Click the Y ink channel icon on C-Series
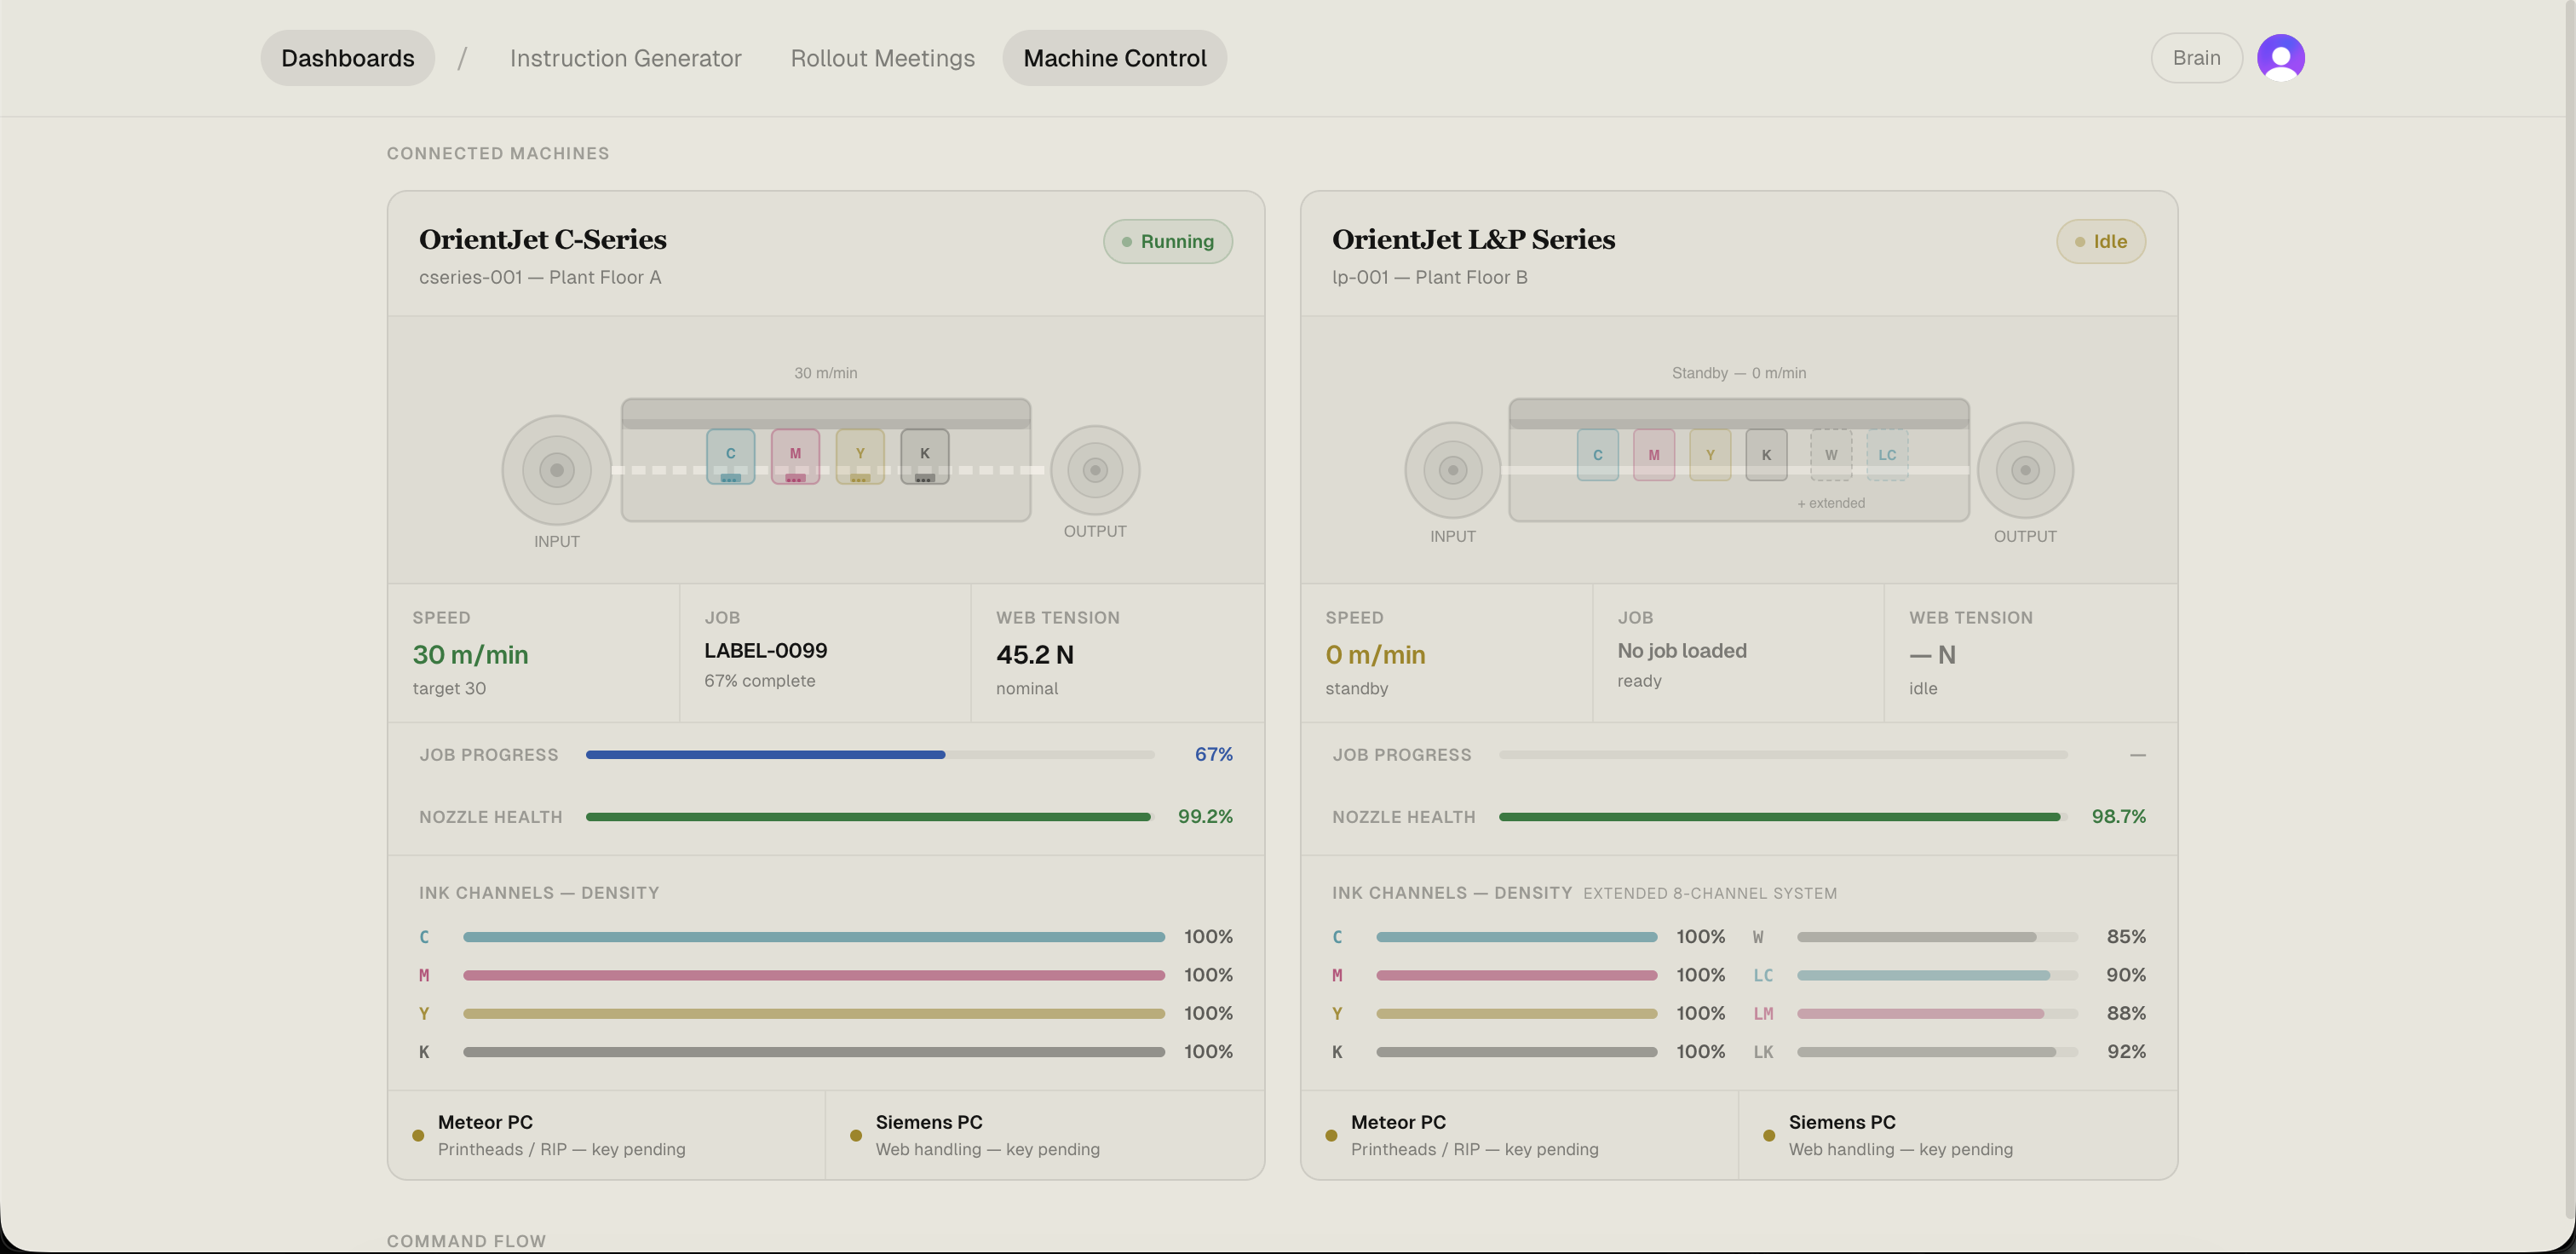Screen dimensions: 2576x1254 pyautogui.click(x=859, y=457)
